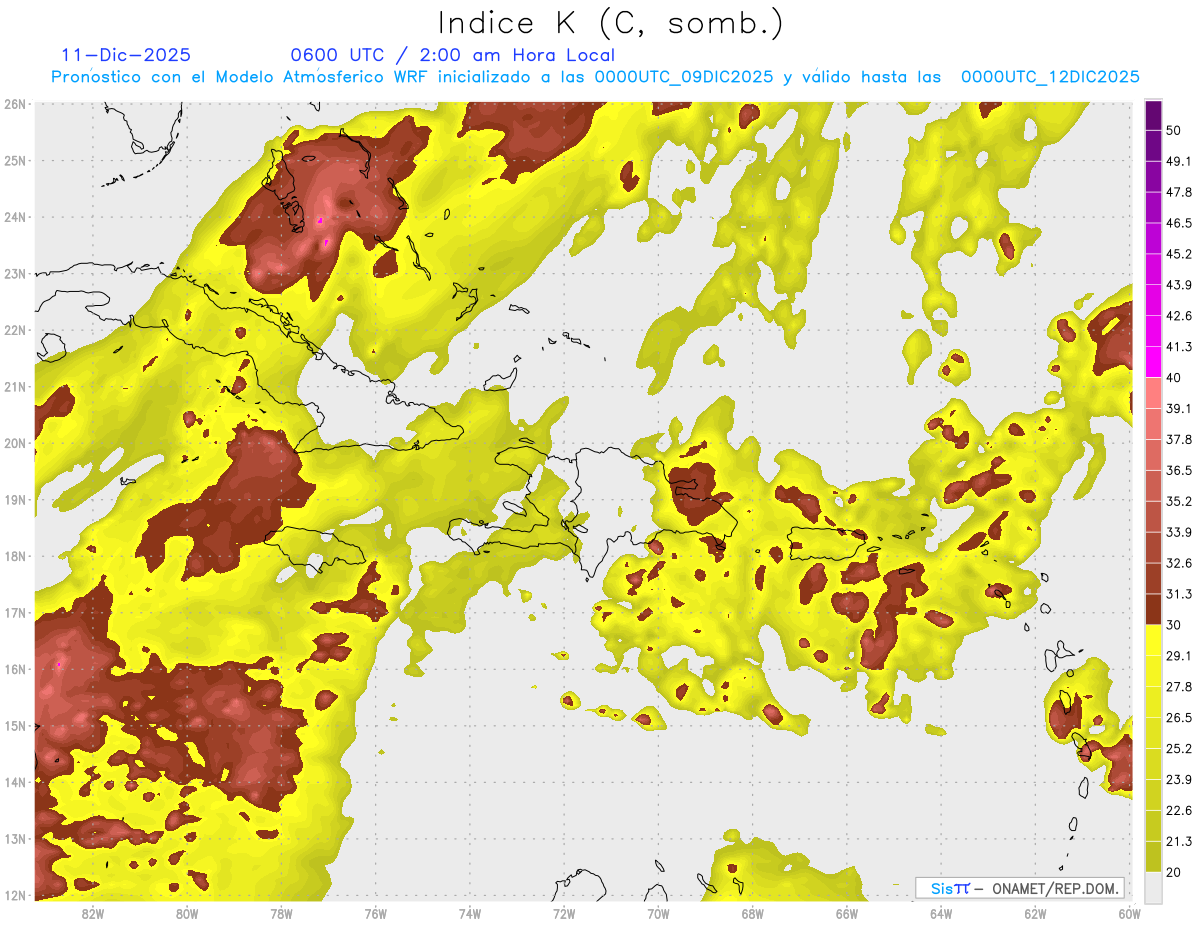Click the title 'Indice K (C, somb.)'

(x=610, y=24)
